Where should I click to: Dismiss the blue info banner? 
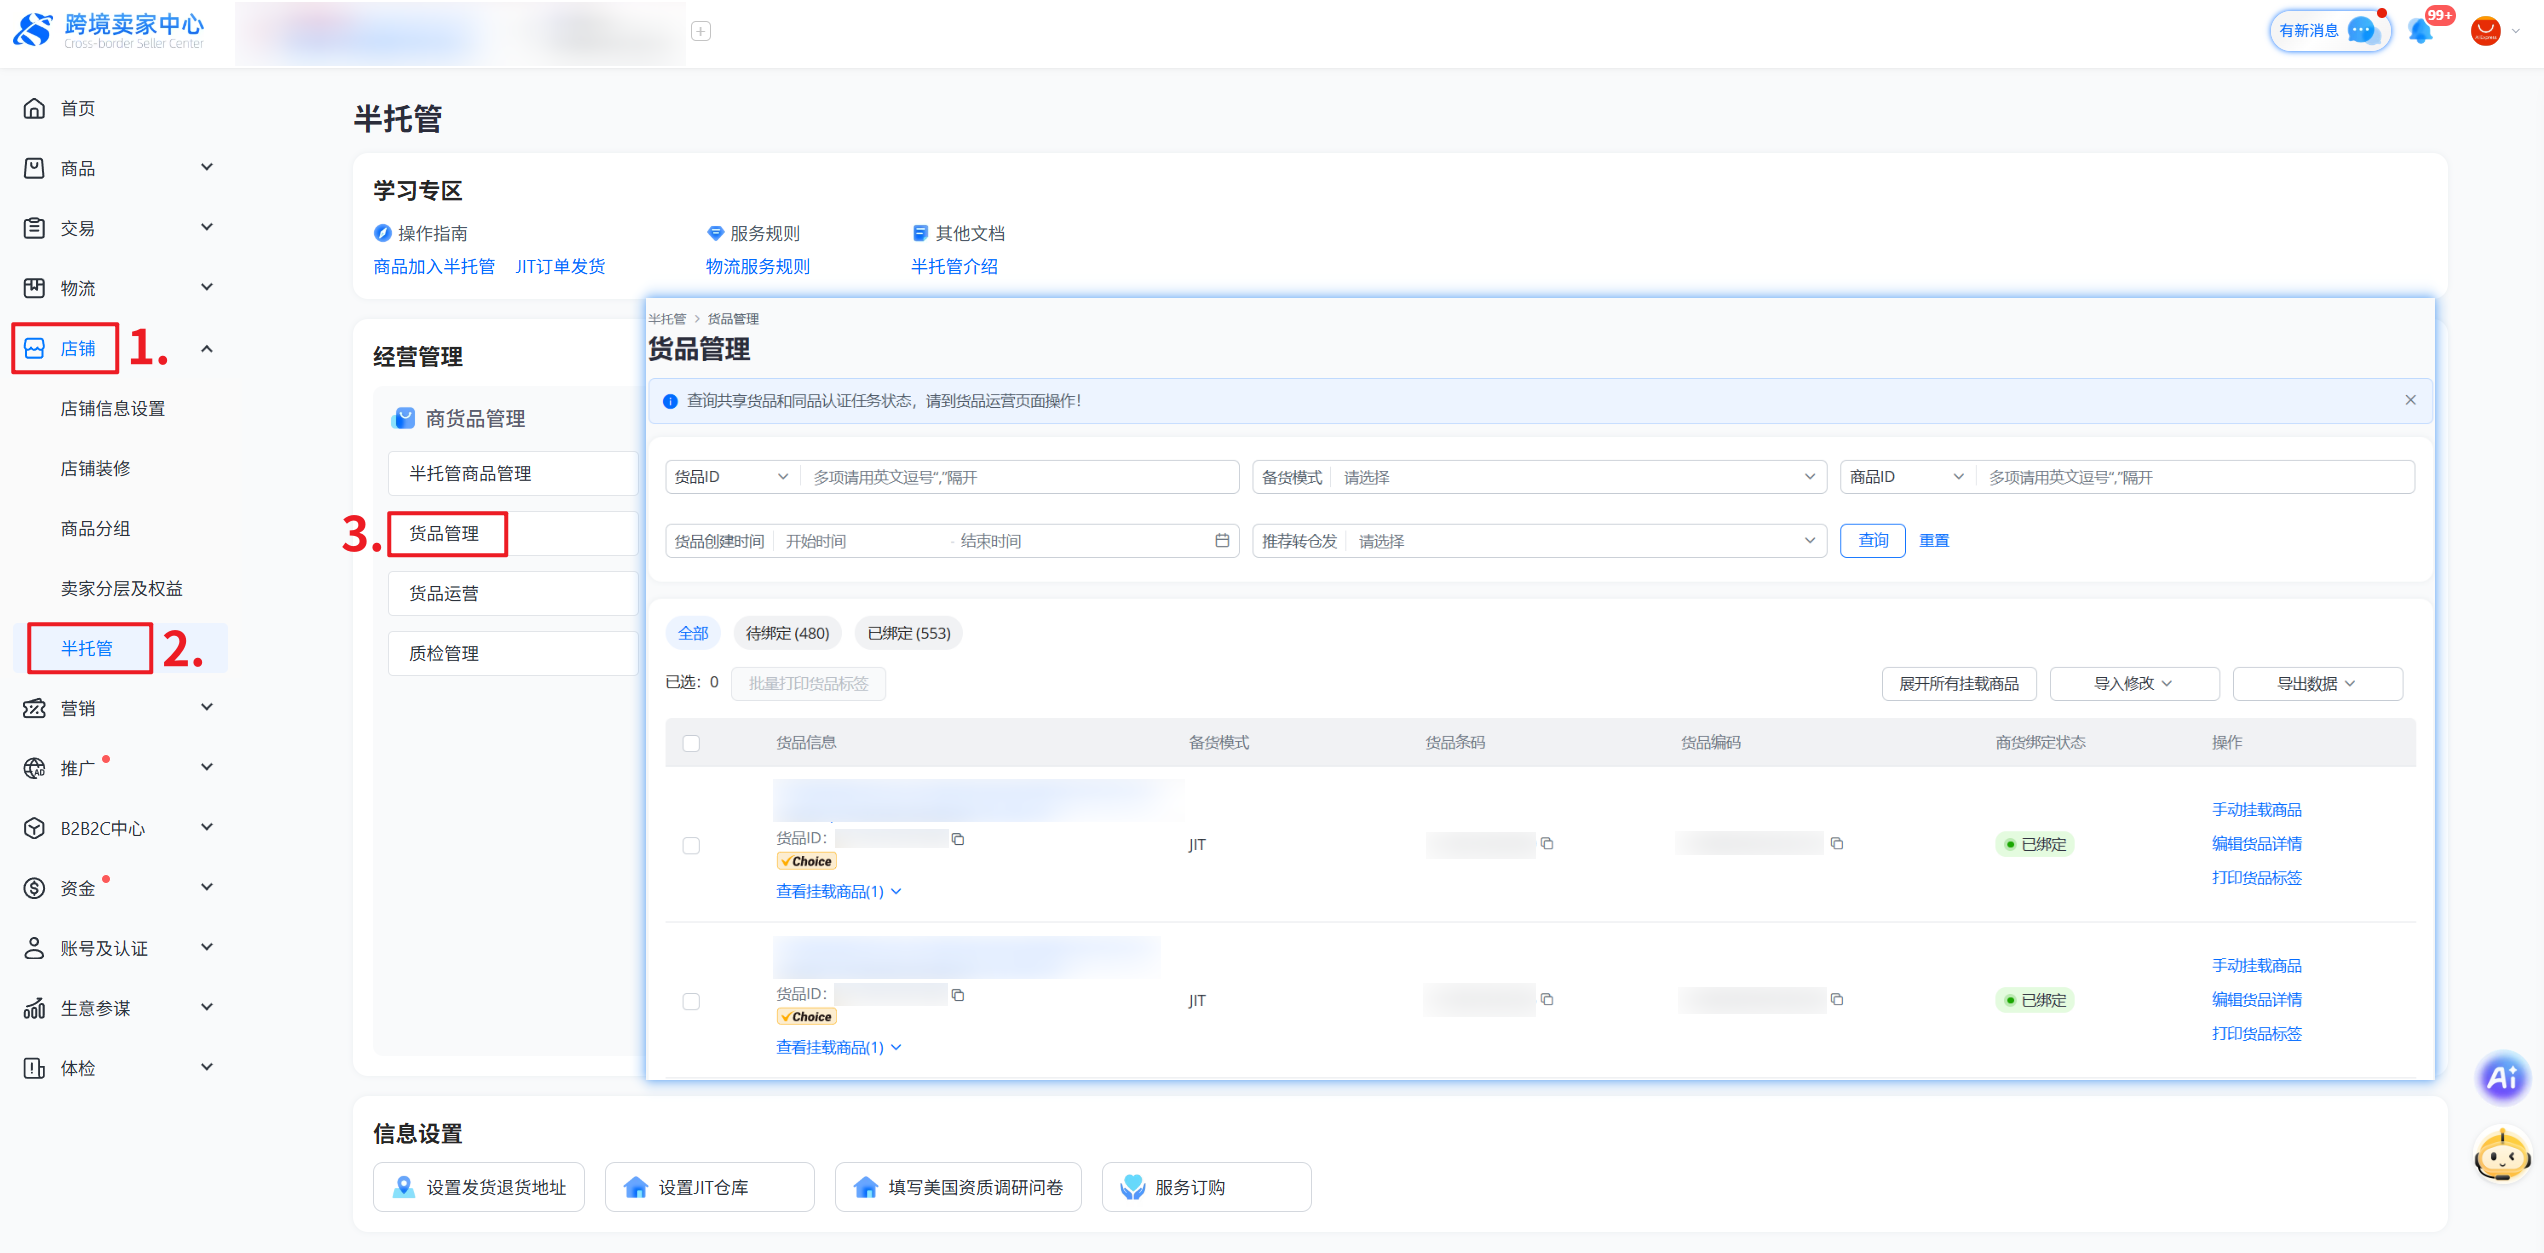click(x=2411, y=400)
